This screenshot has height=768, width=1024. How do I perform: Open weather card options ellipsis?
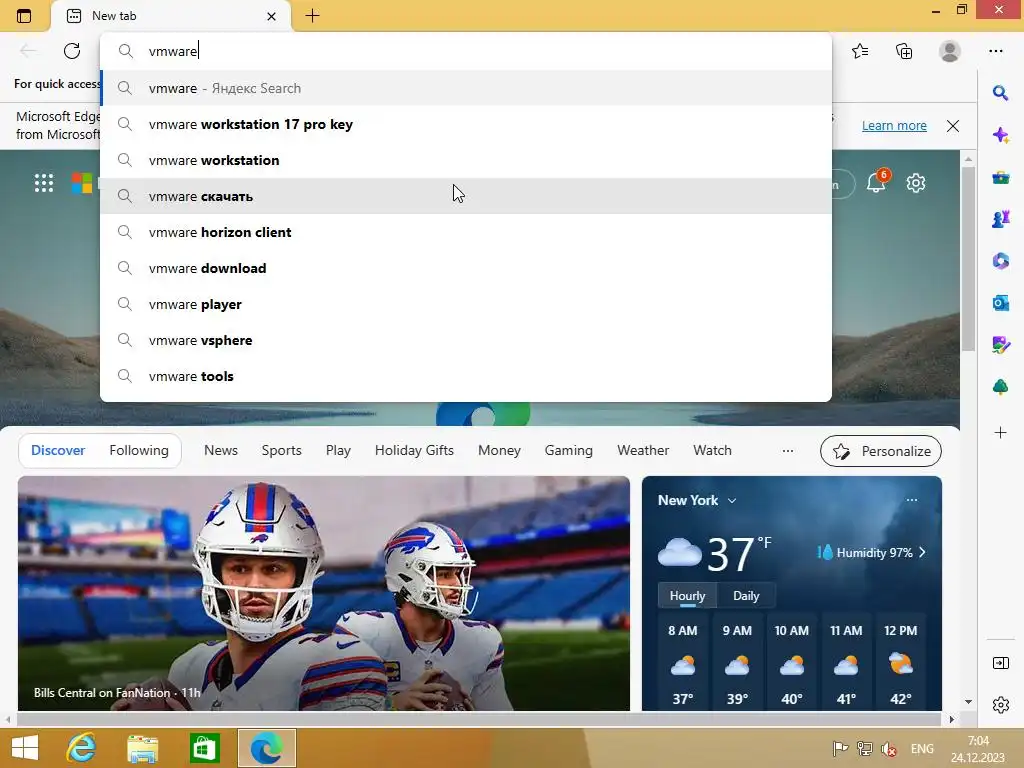tap(912, 500)
